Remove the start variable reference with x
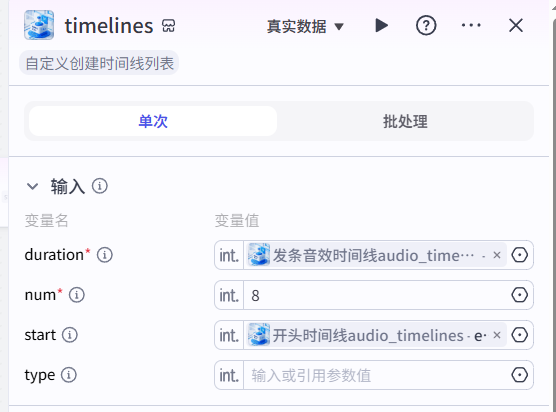 click(x=497, y=335)
